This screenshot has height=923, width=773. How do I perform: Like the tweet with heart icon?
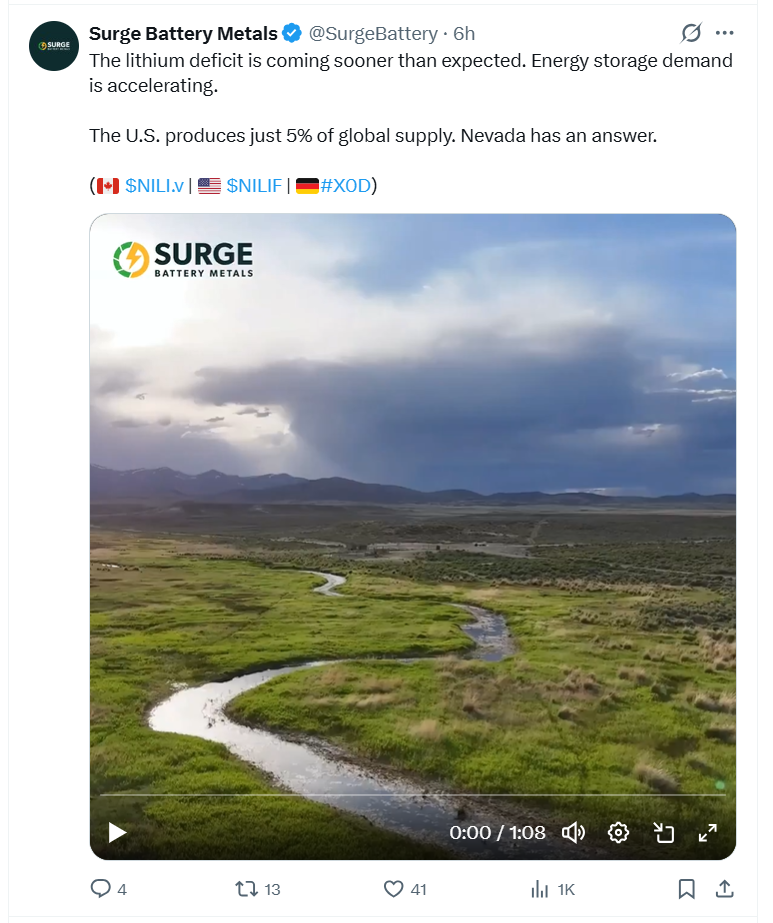(394, 888)
